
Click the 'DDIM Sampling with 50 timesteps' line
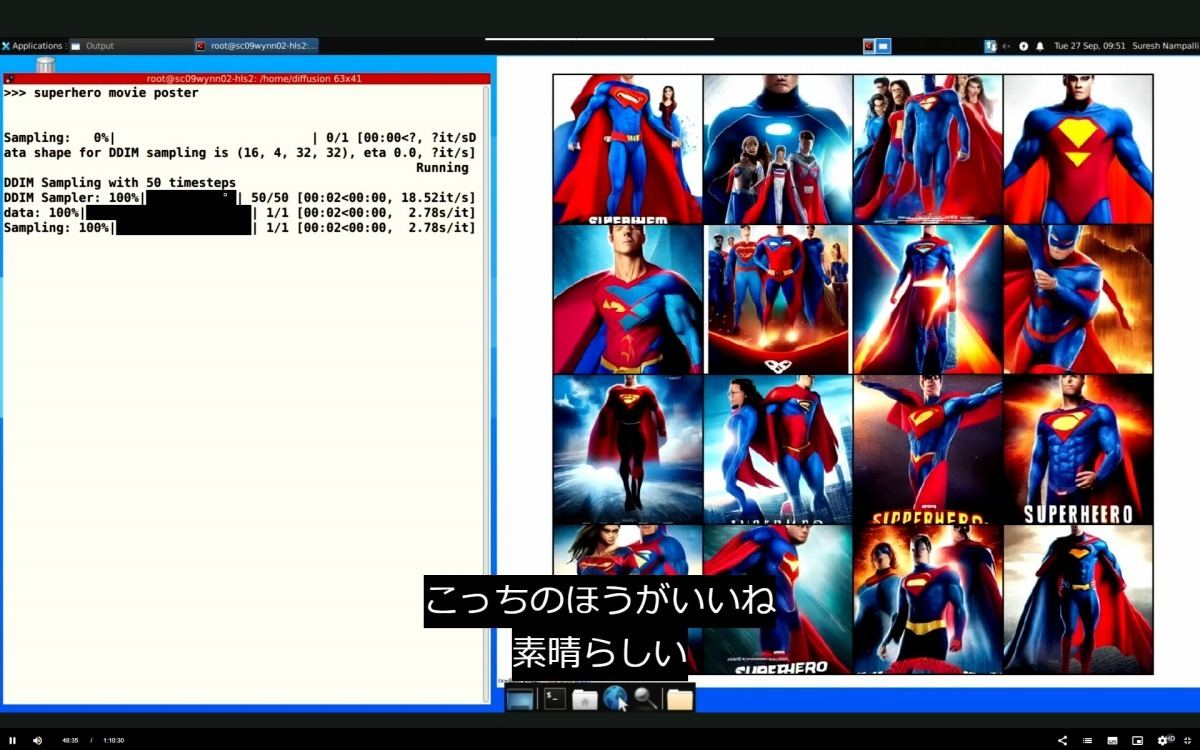[x=120, y=183]
